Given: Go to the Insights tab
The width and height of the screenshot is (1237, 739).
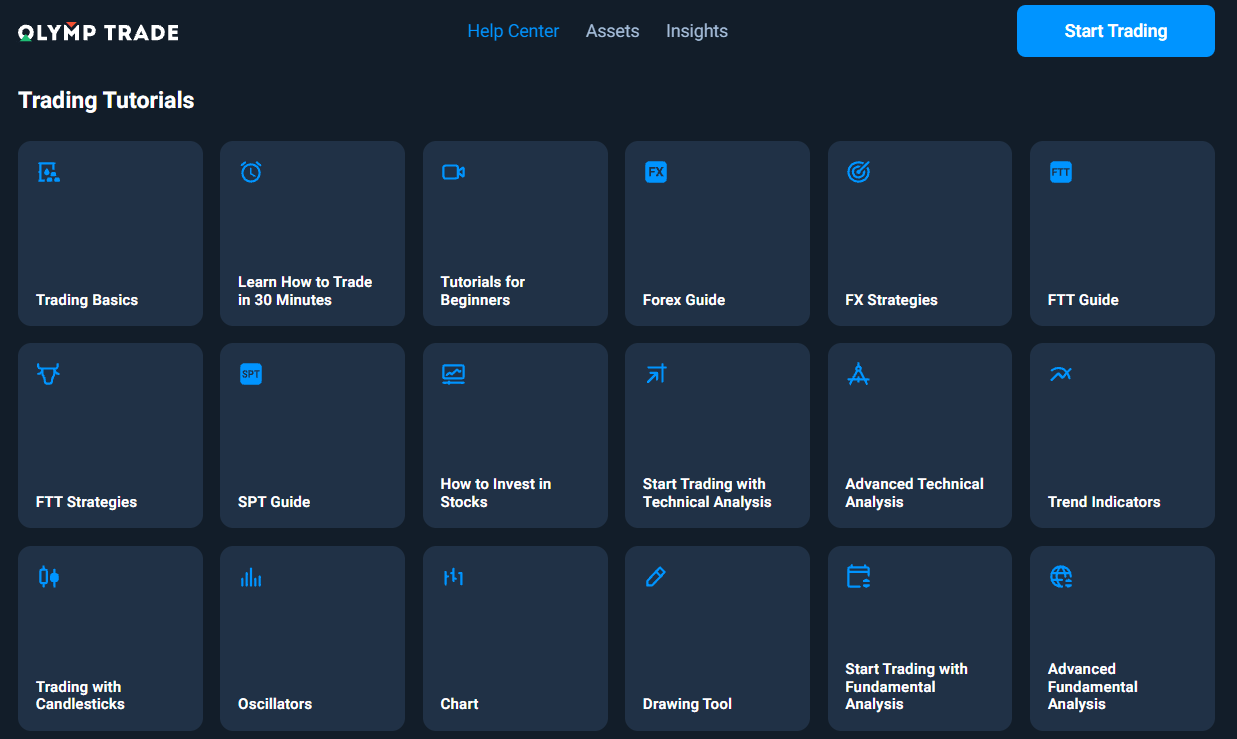Looking at the screenshot, I should [697, 31].
